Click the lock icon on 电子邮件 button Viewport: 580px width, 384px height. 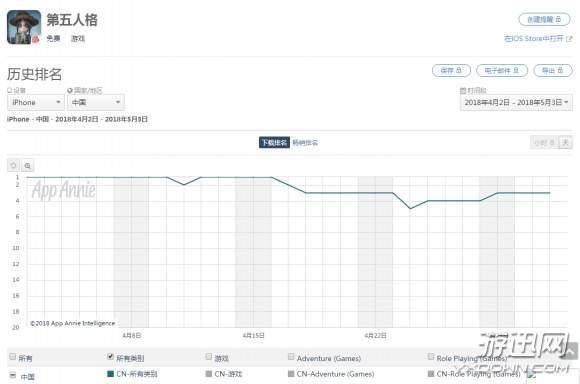[x=516, y=70]
